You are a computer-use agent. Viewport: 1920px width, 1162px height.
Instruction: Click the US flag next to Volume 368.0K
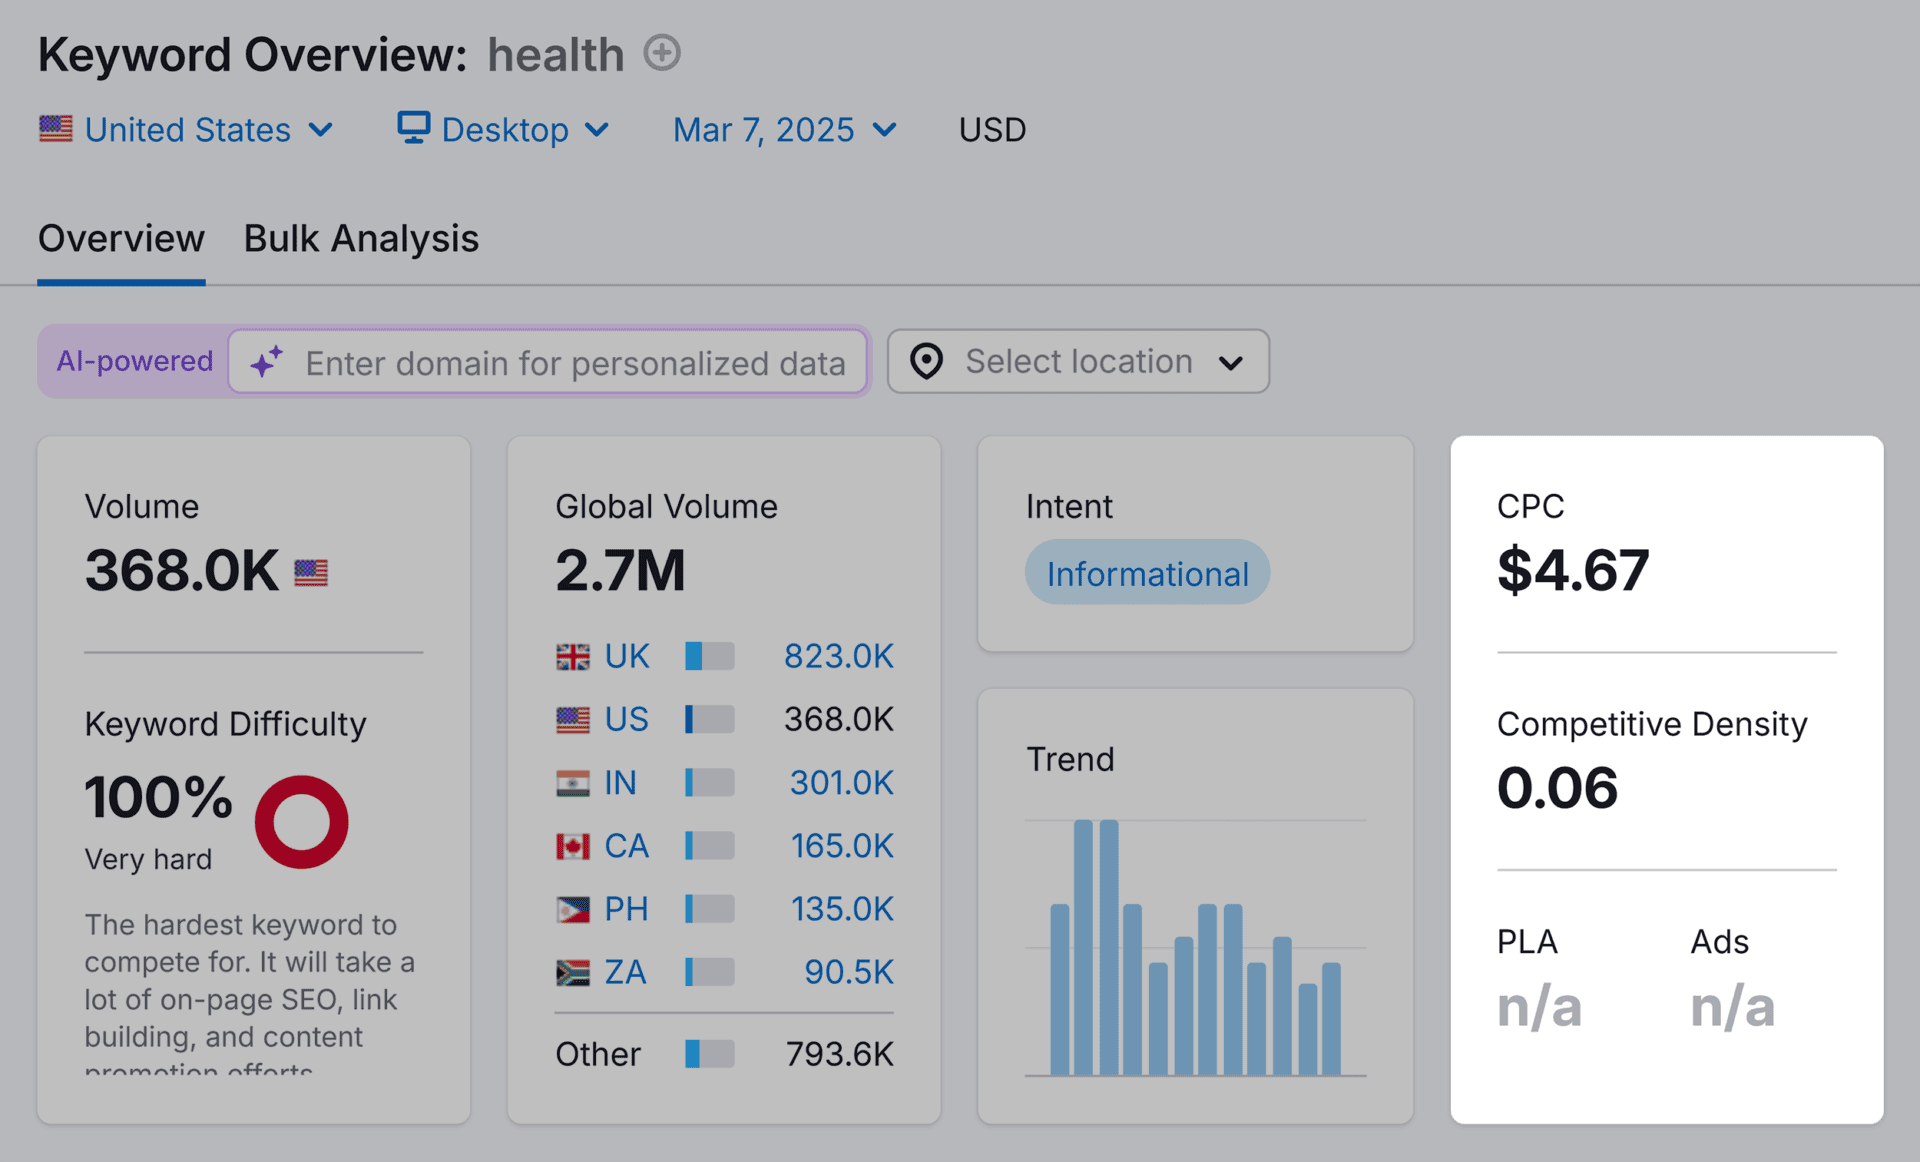click(311, 572)
